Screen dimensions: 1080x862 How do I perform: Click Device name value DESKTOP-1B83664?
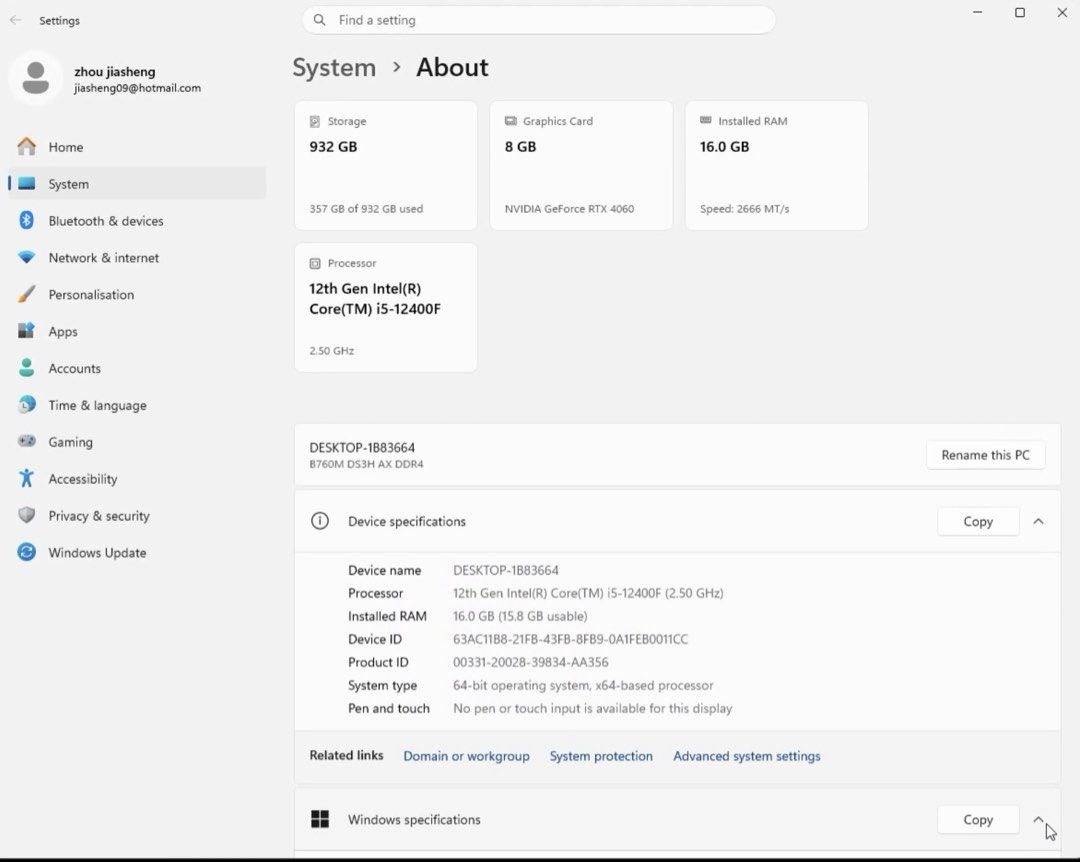(506, 571)
